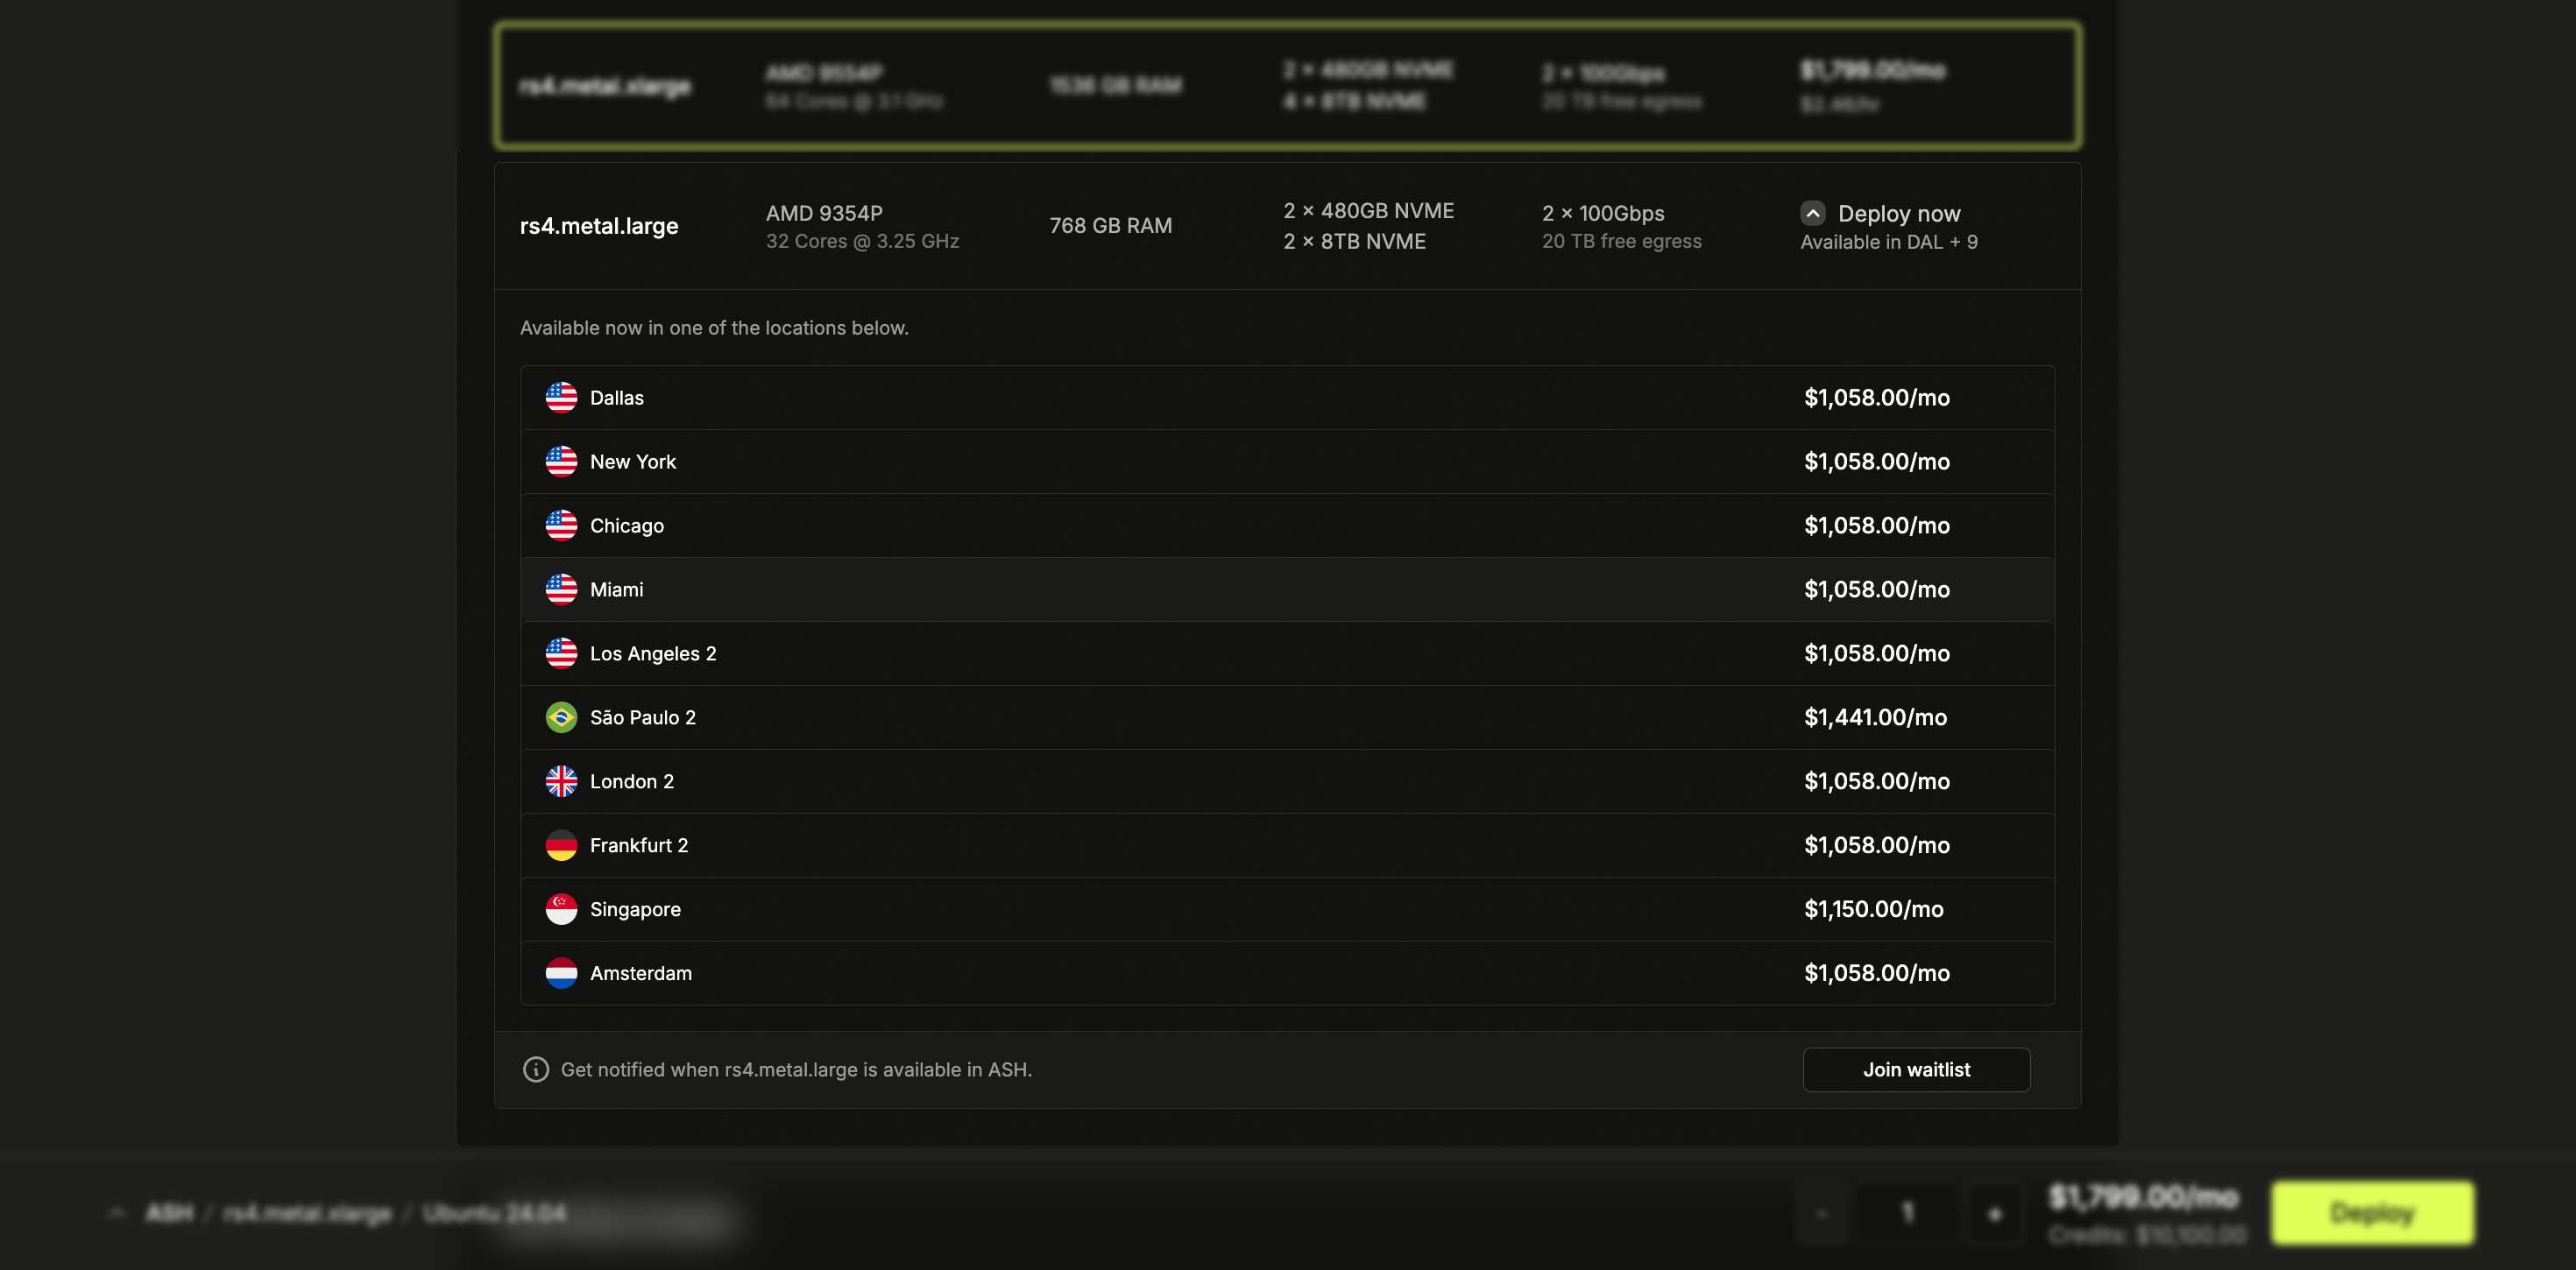2576x1270 pixels.
Task: Collapse the Deploy now chevron for rs4.metal.large
Action: tap(1813, 213)
